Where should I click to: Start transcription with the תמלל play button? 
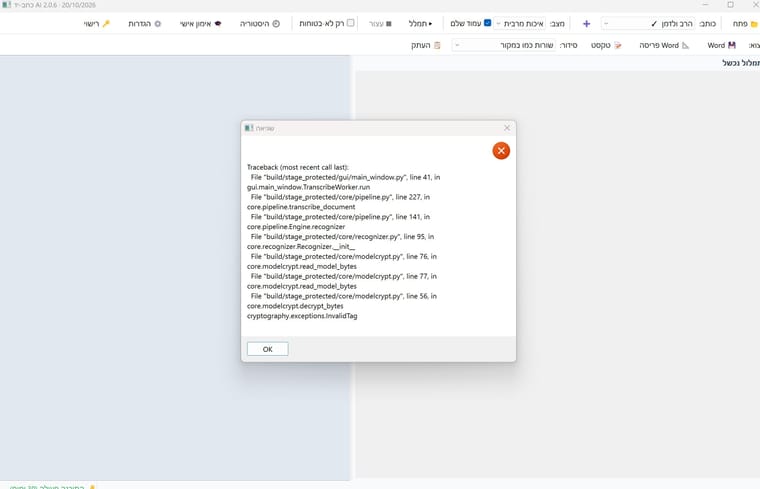click(x=420, y=23)
